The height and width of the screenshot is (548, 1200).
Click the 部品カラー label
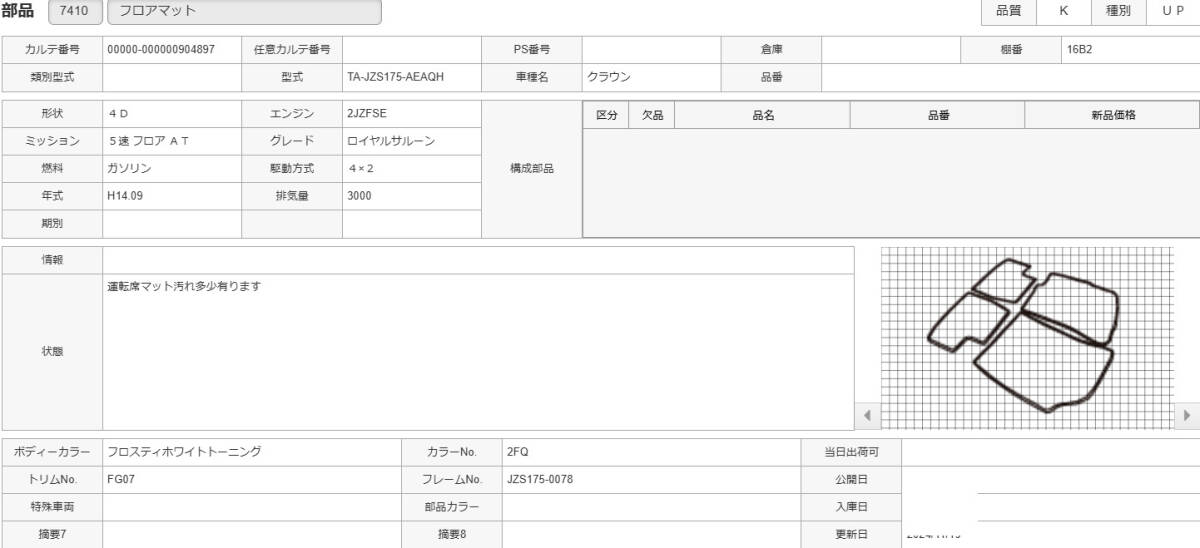[x=451, y=507]
